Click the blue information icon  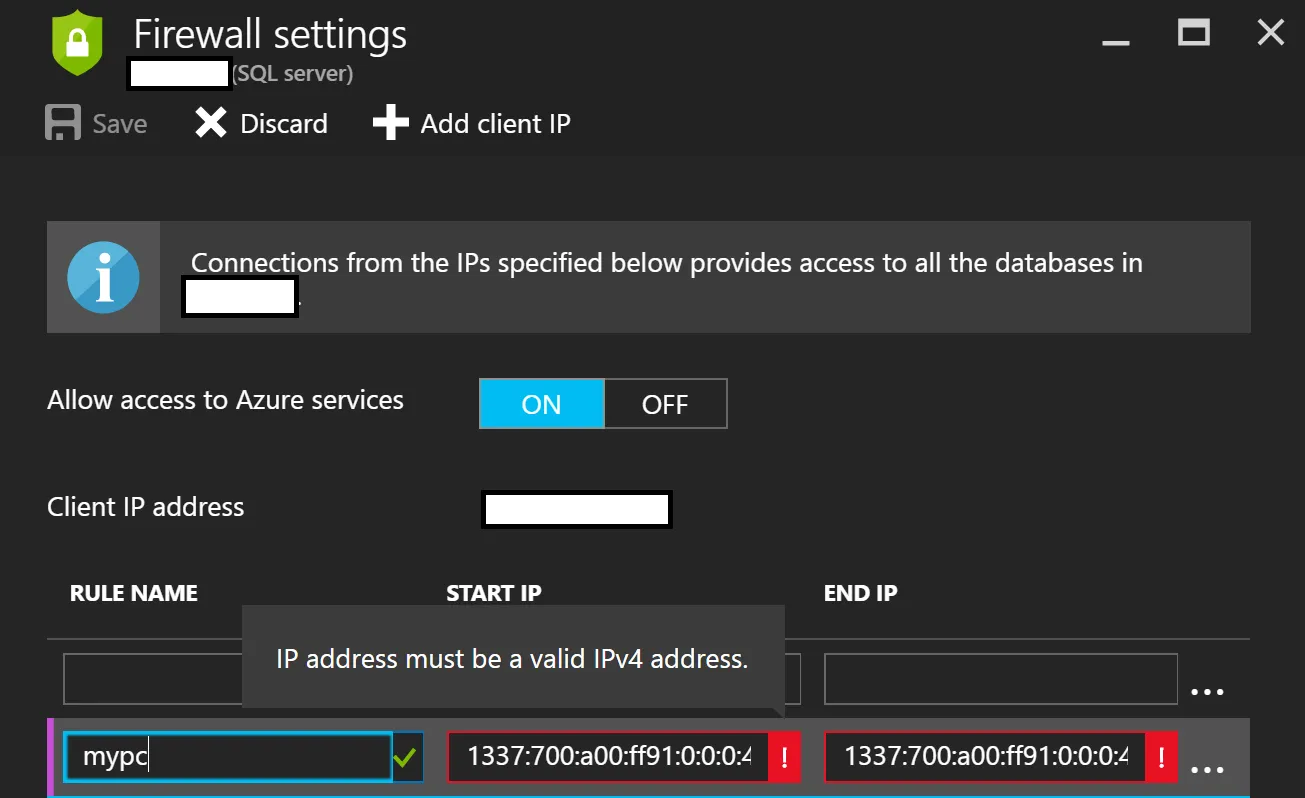point(103,277)
